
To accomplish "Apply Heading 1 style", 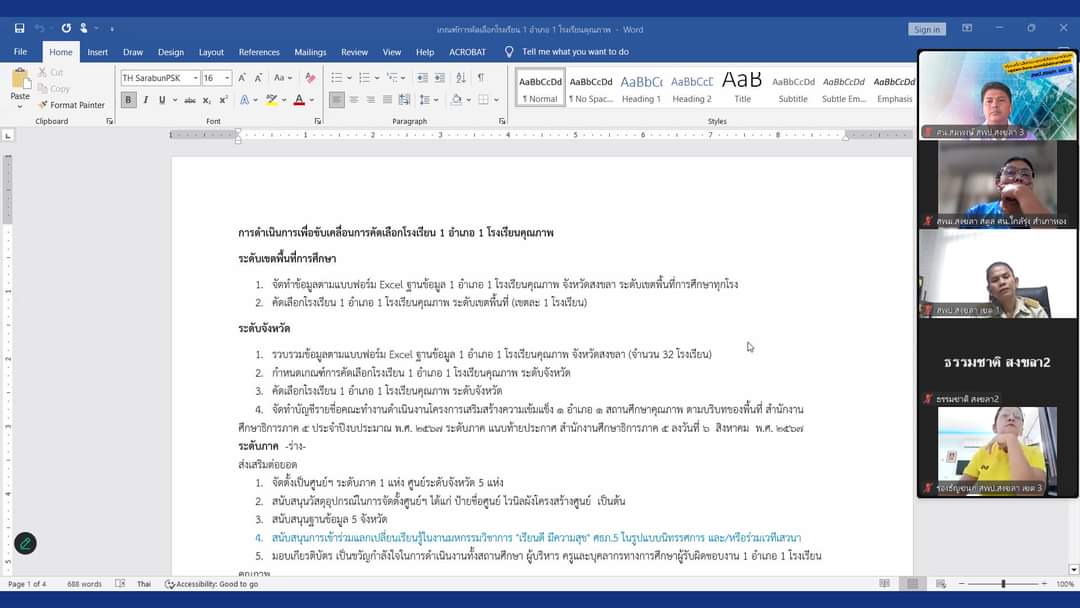I will click(x=641, y=88).
